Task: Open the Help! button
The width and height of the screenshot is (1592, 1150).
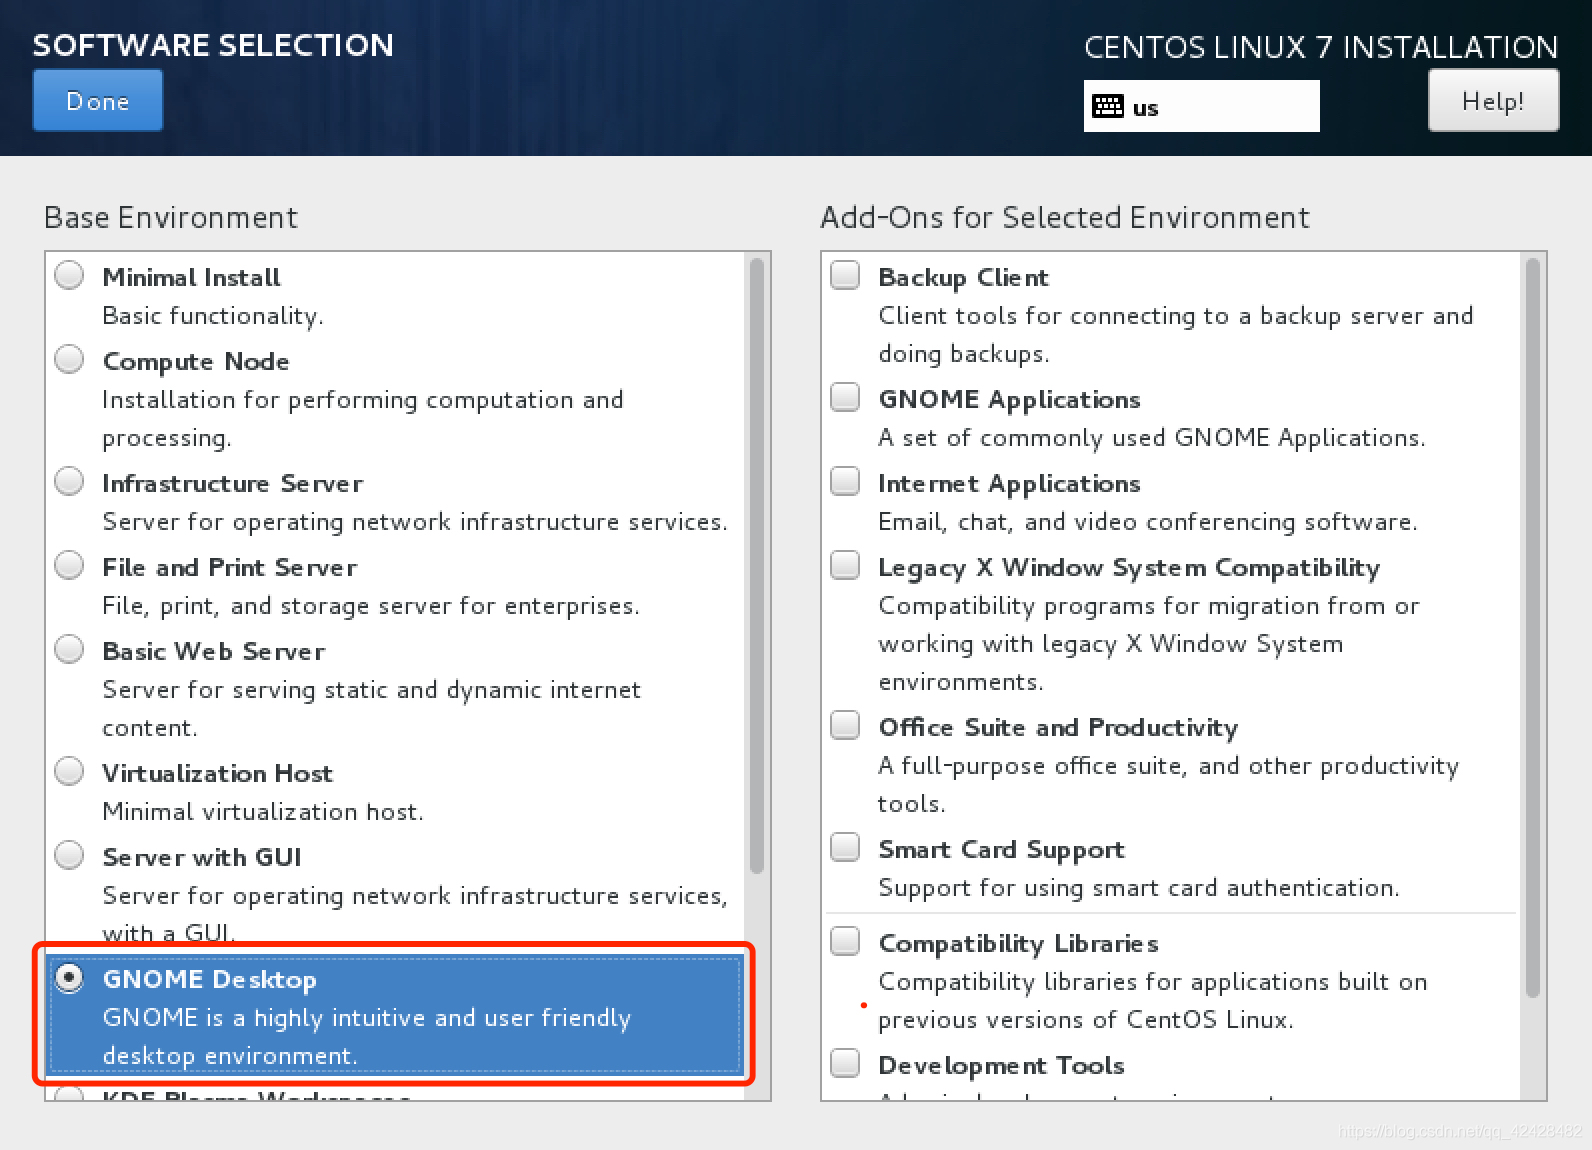Action: (1493, 100)
